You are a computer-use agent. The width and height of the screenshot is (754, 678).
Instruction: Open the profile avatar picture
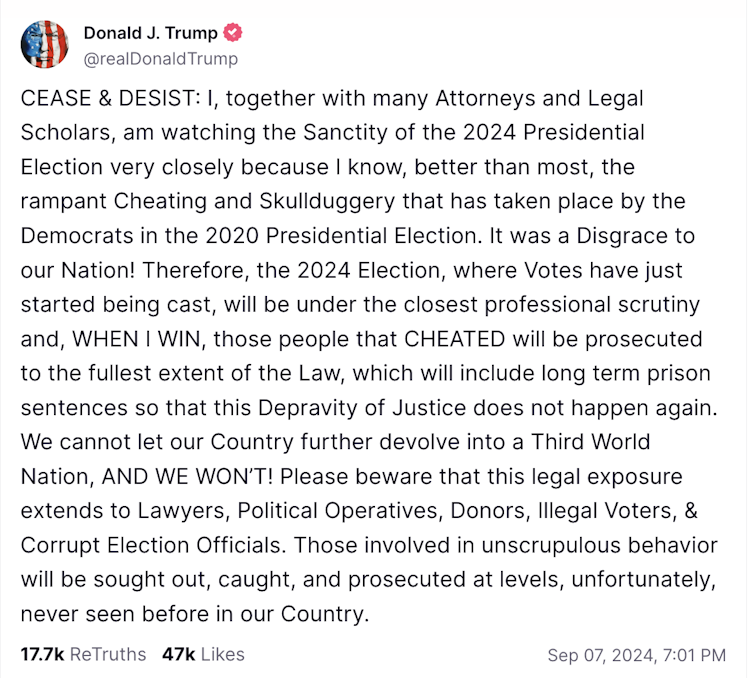pyautogui.click(x=45, y=45)
